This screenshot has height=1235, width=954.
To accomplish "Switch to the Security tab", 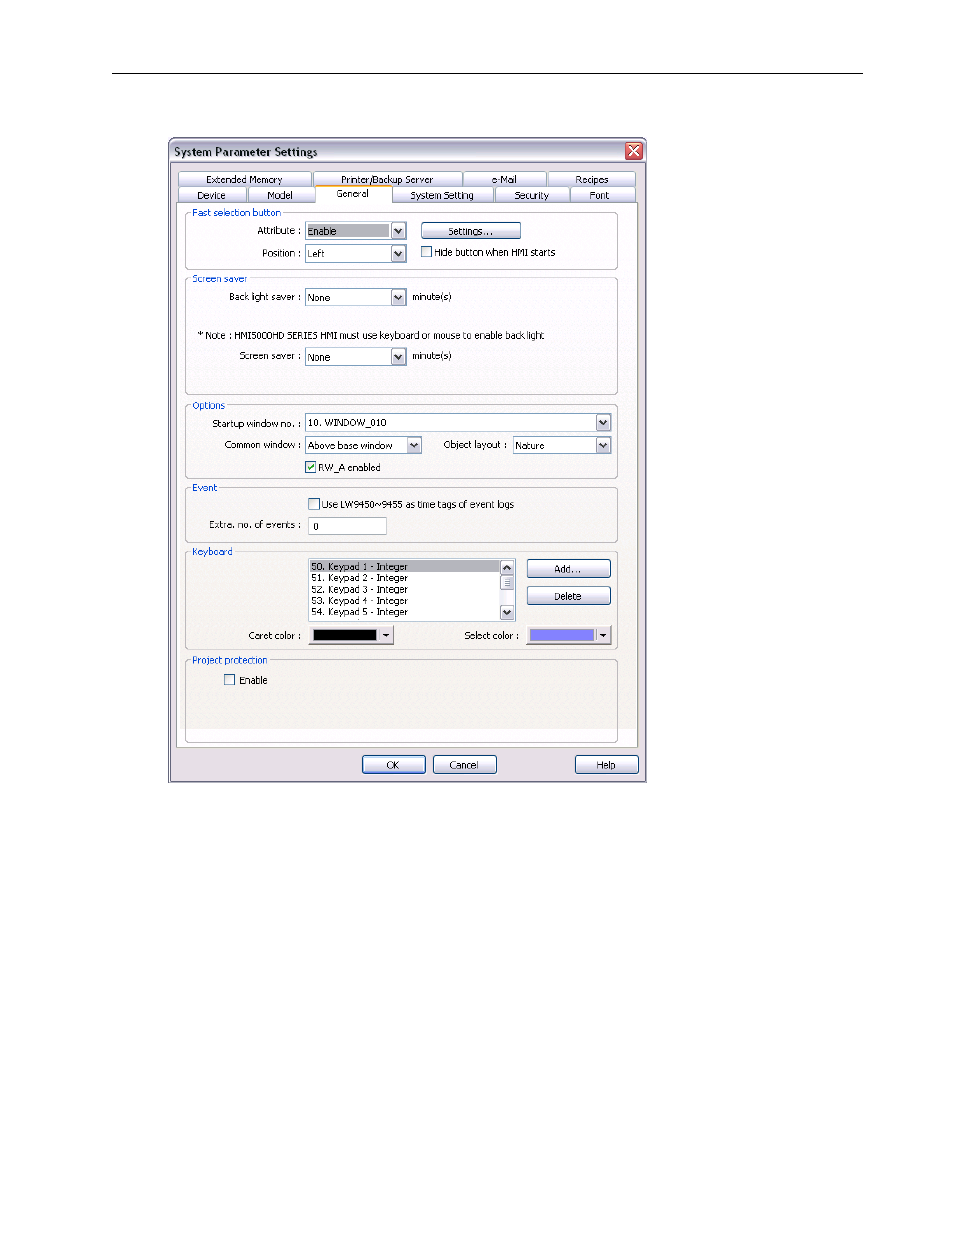I will point(532,195).
